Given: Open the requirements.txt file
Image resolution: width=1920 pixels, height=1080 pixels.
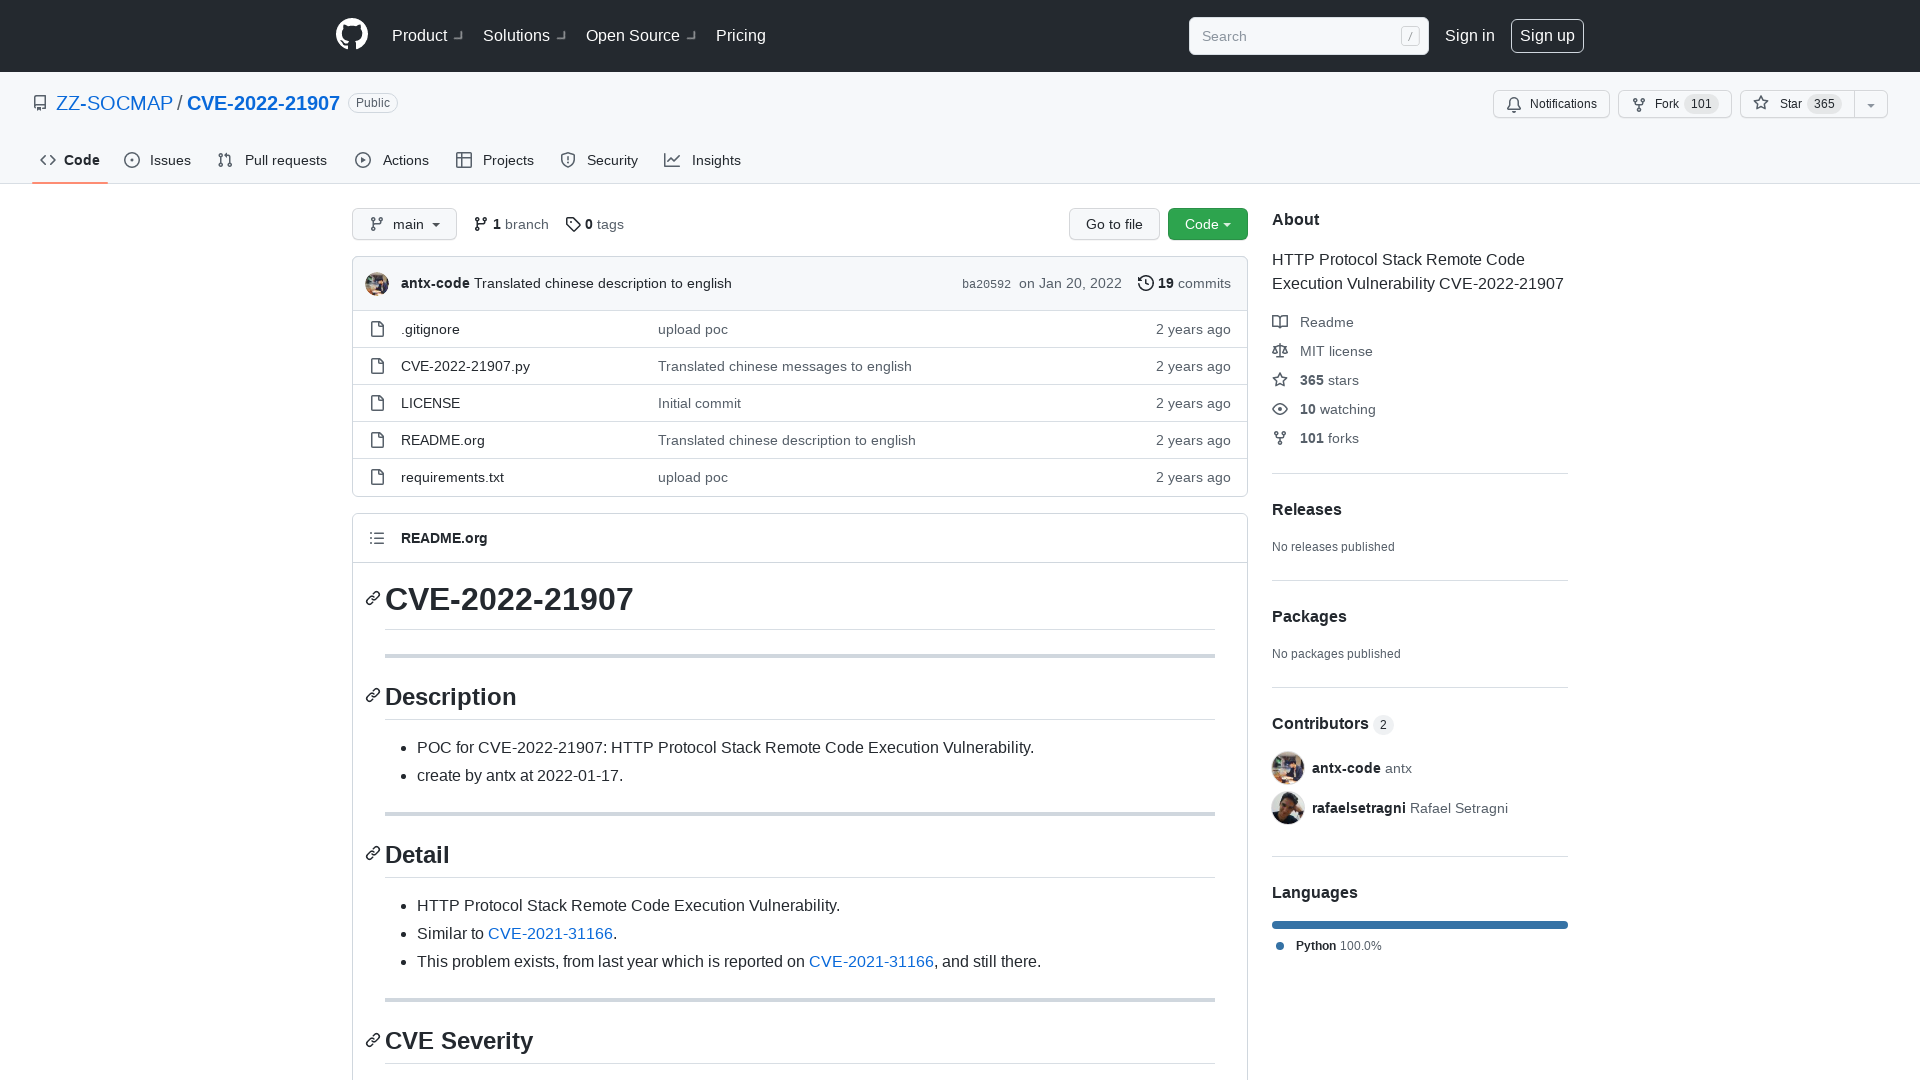Looking at the screenshot, I should [452, 477].
